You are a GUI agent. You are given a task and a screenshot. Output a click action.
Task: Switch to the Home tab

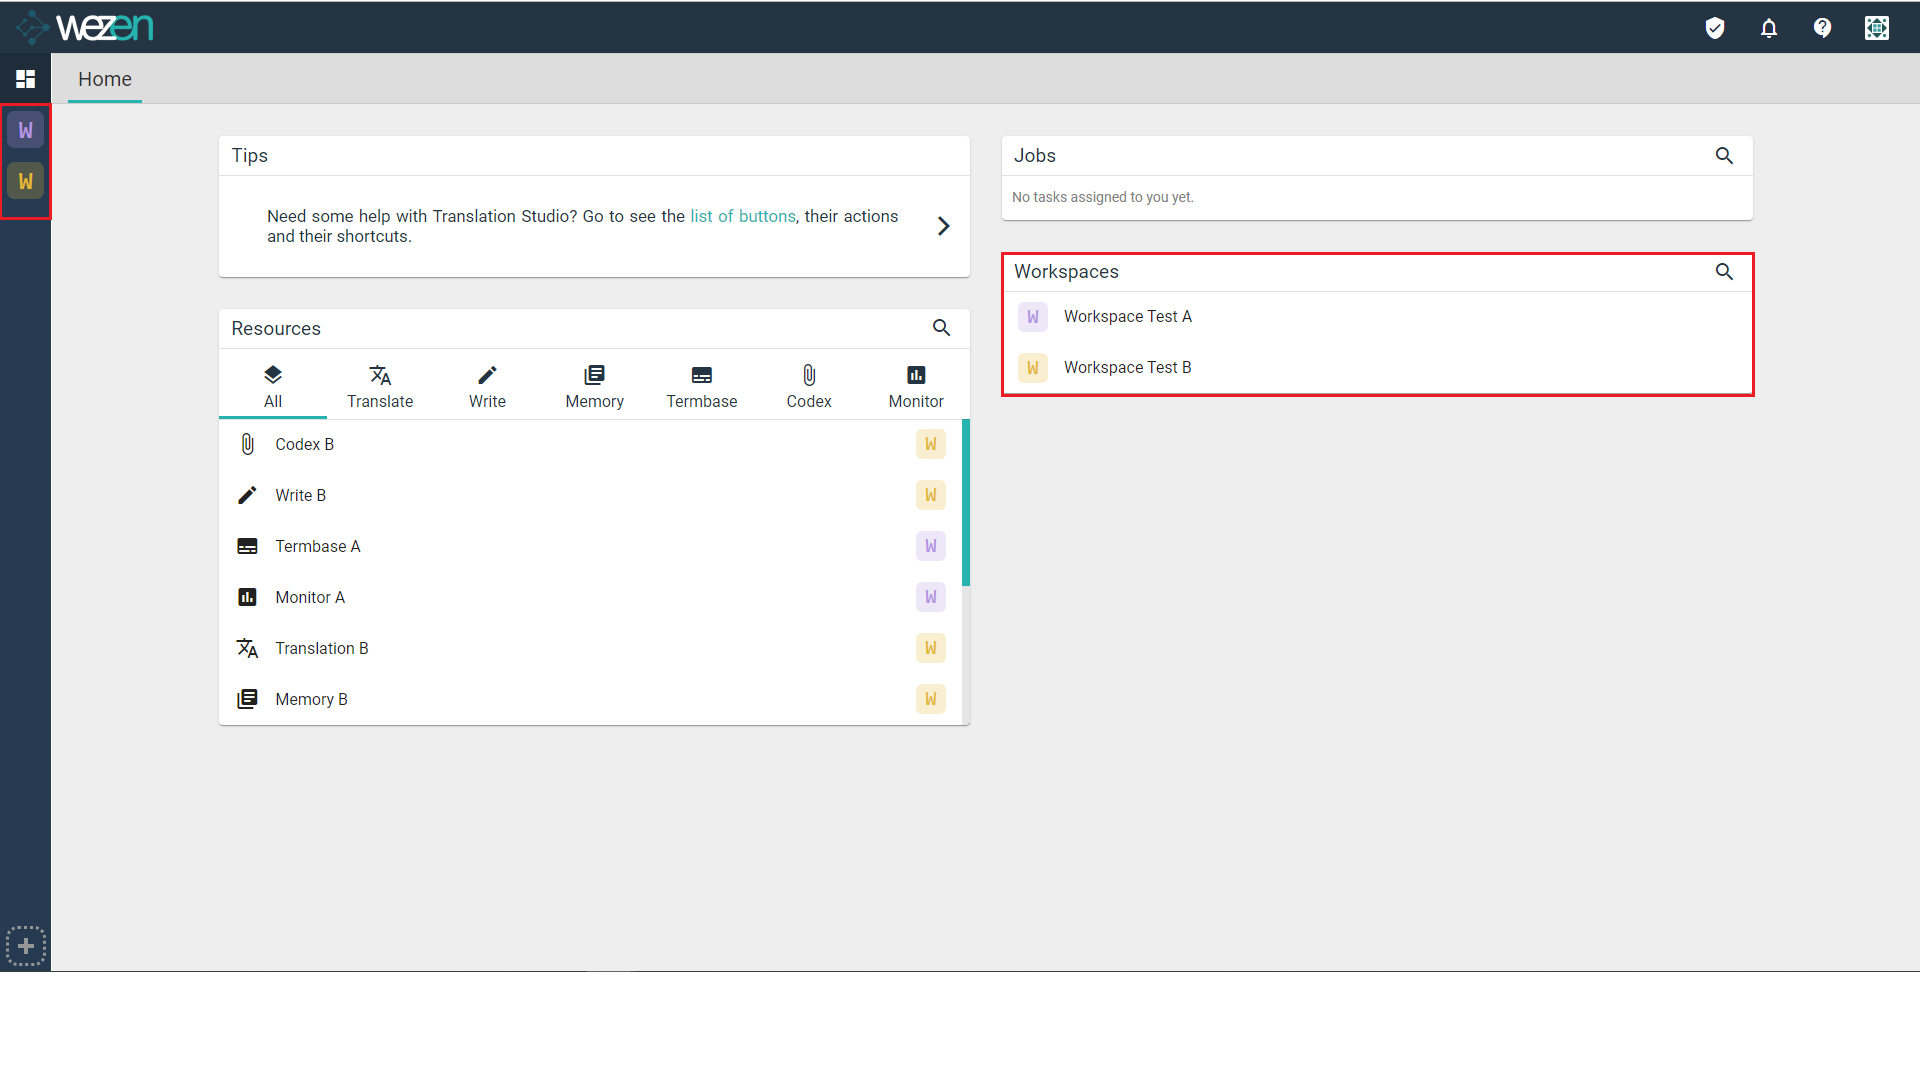pos(105,79)
